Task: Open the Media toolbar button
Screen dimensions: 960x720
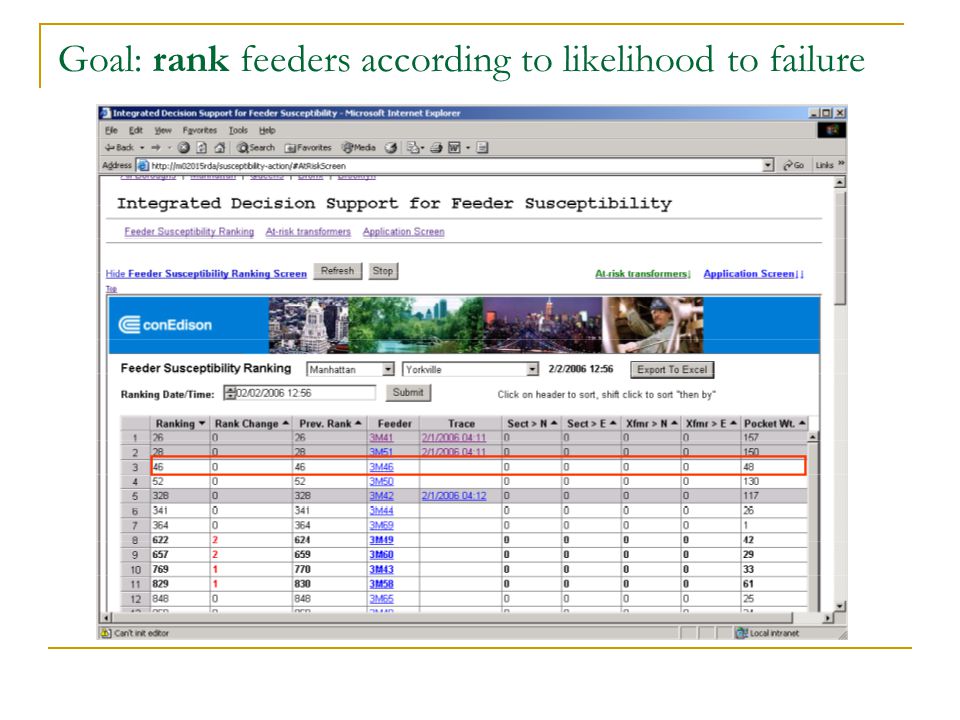Action: [359, 148]
